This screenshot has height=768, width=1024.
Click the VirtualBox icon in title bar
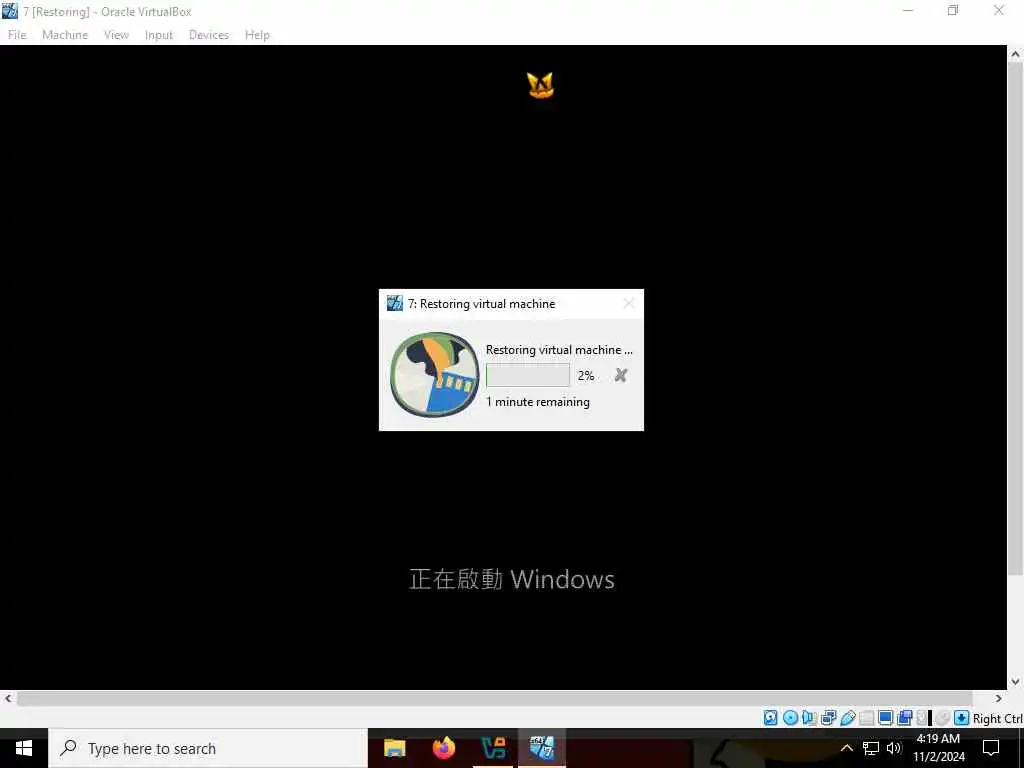10,11
